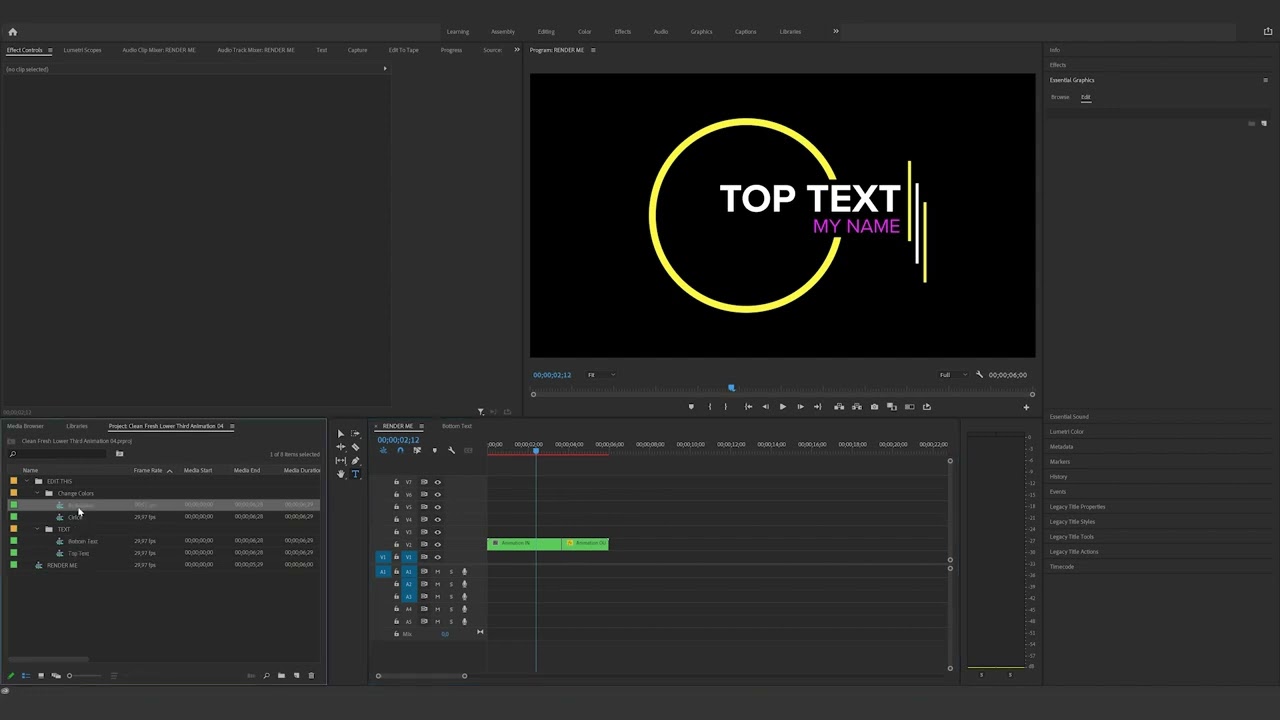
Task: Switch project panel to list view
Action: pos(26,676)
